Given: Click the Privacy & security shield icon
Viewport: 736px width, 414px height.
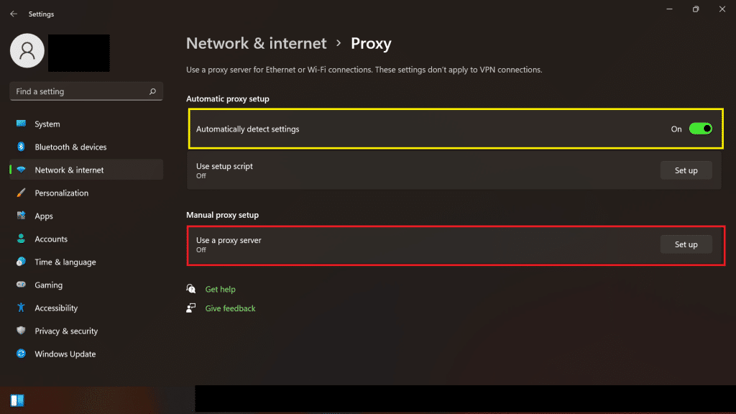Looking at the screenshot, I should click(x=21, y=331).
